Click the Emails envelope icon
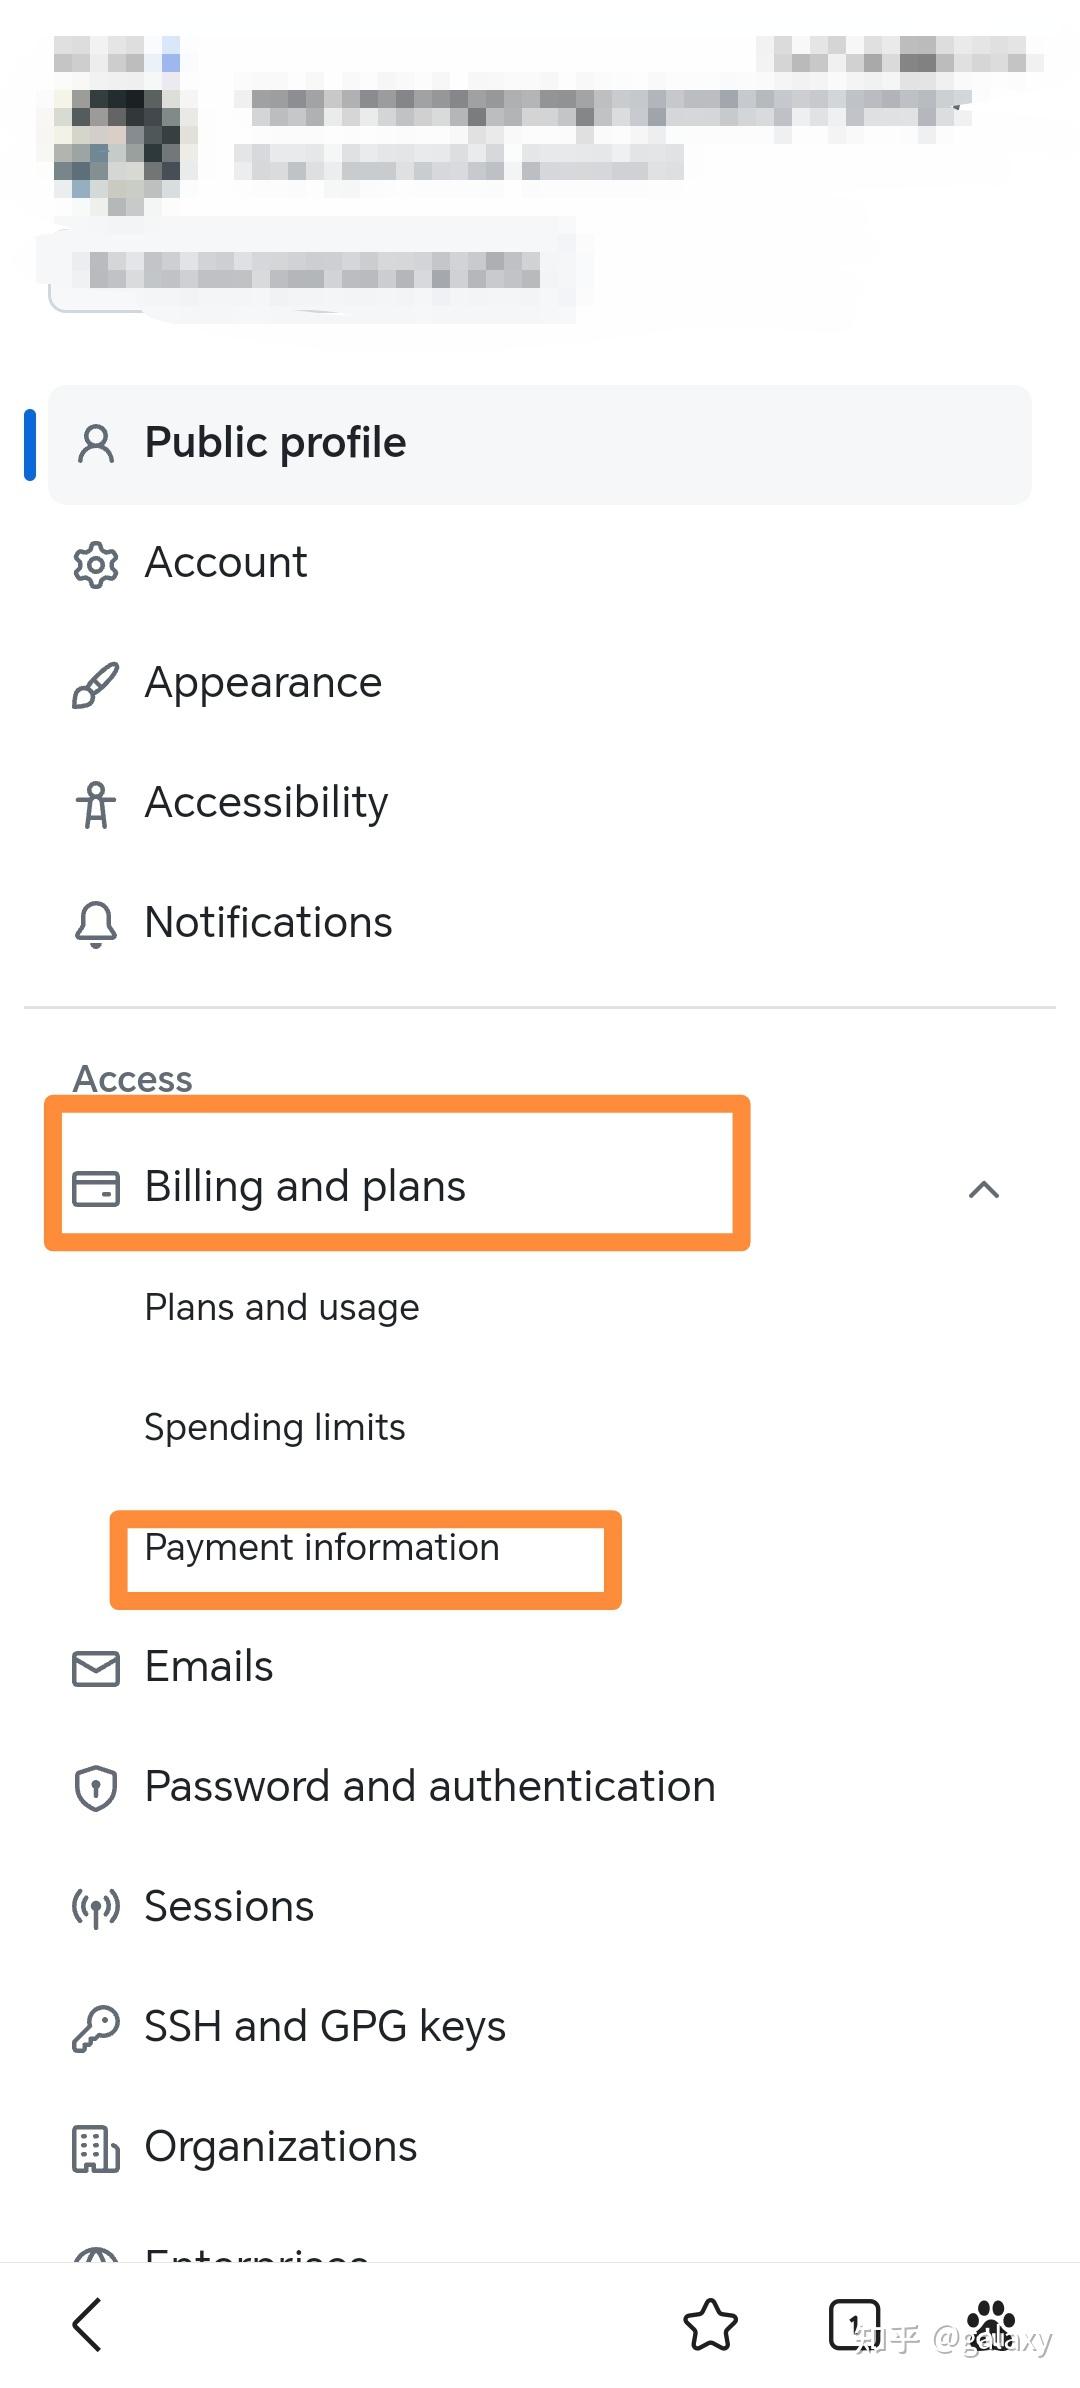1080x2388 pixels. tap(96, 1668)
